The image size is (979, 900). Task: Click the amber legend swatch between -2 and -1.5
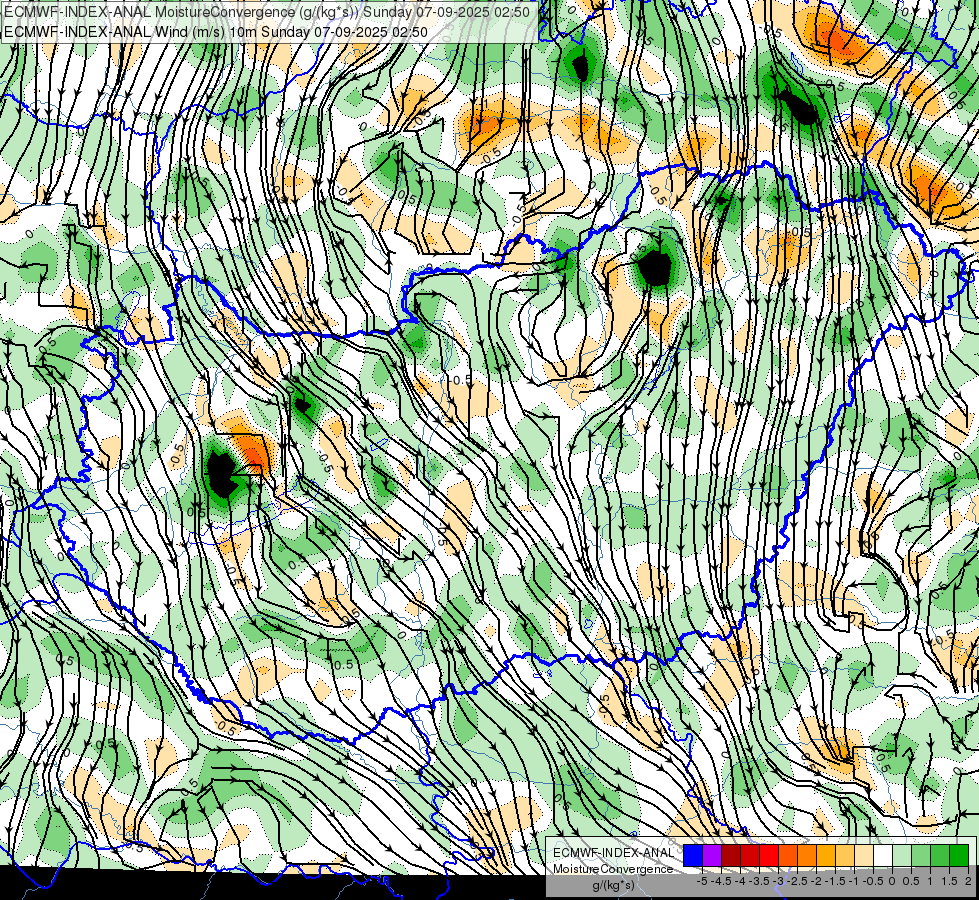click(826, 856)
